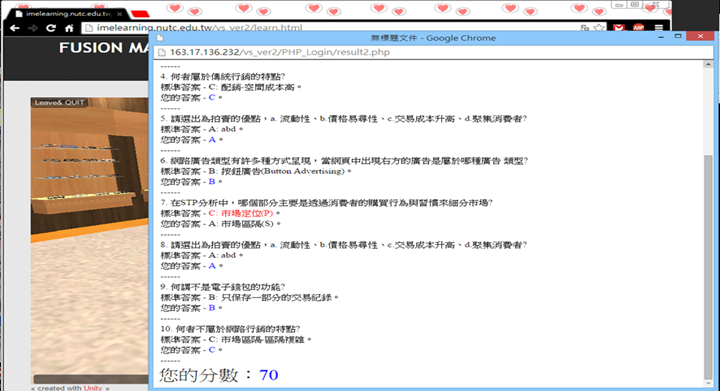Focus the popup's 163.17.136.232 address field

tap(434, 52)
